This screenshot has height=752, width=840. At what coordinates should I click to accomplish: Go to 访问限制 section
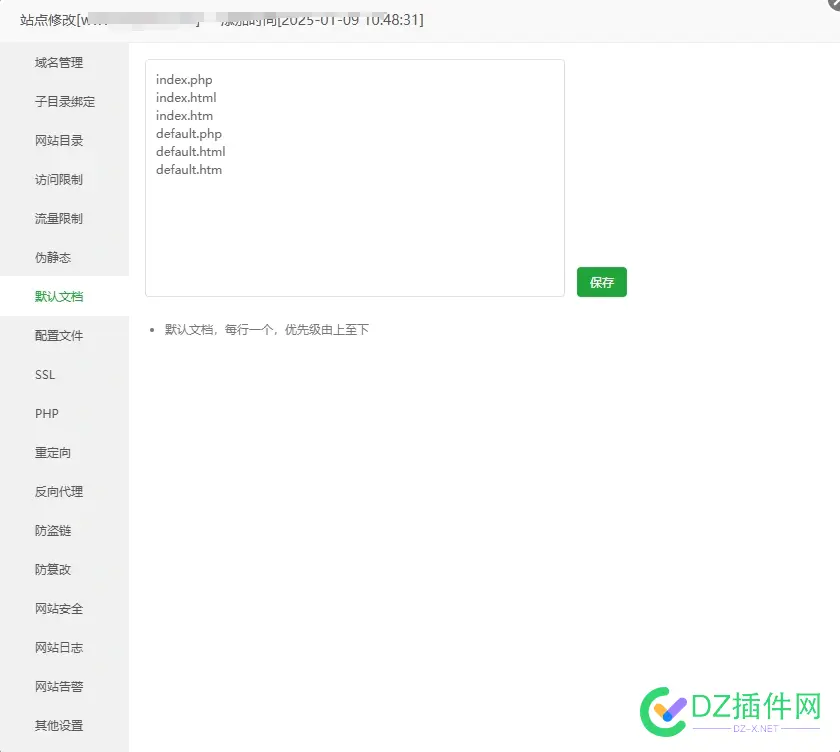tap(59, 180)
